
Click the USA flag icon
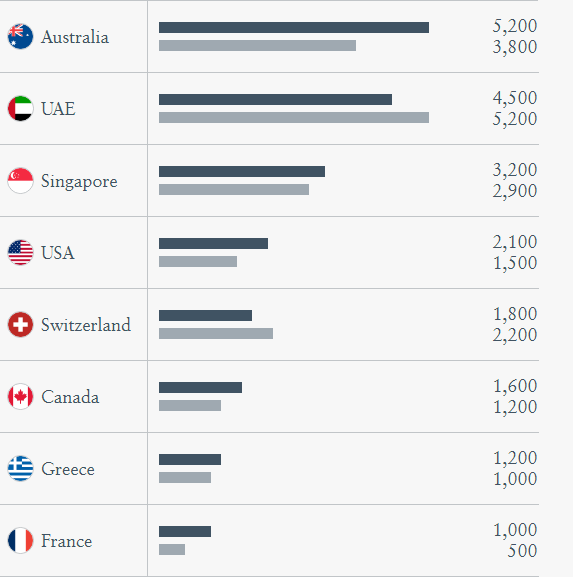pyautogui.click(x=20, y=252)
